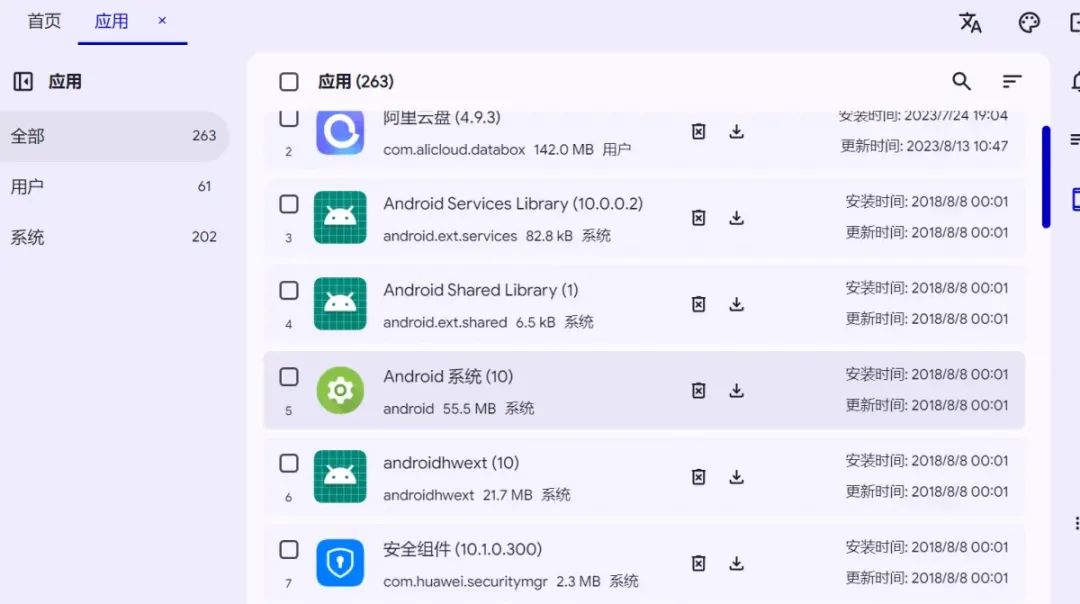Image resolution: width=1080 pixels, height=604 pixels.
Task: Click 应用 (263) list header
Action: pyautogui.click(x=355, y=81)
